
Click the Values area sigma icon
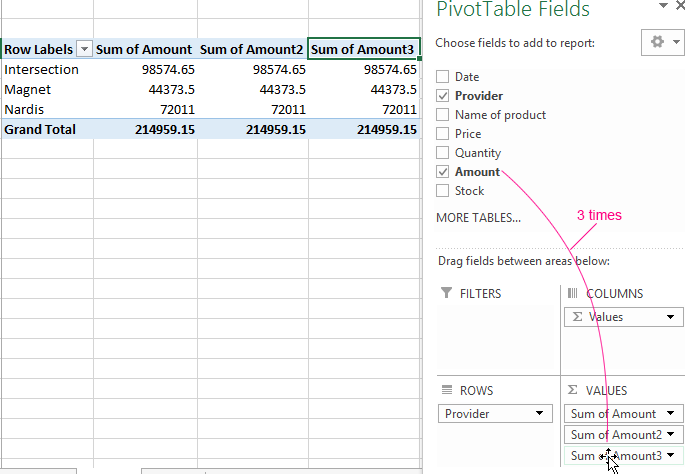tap(572, 390)
